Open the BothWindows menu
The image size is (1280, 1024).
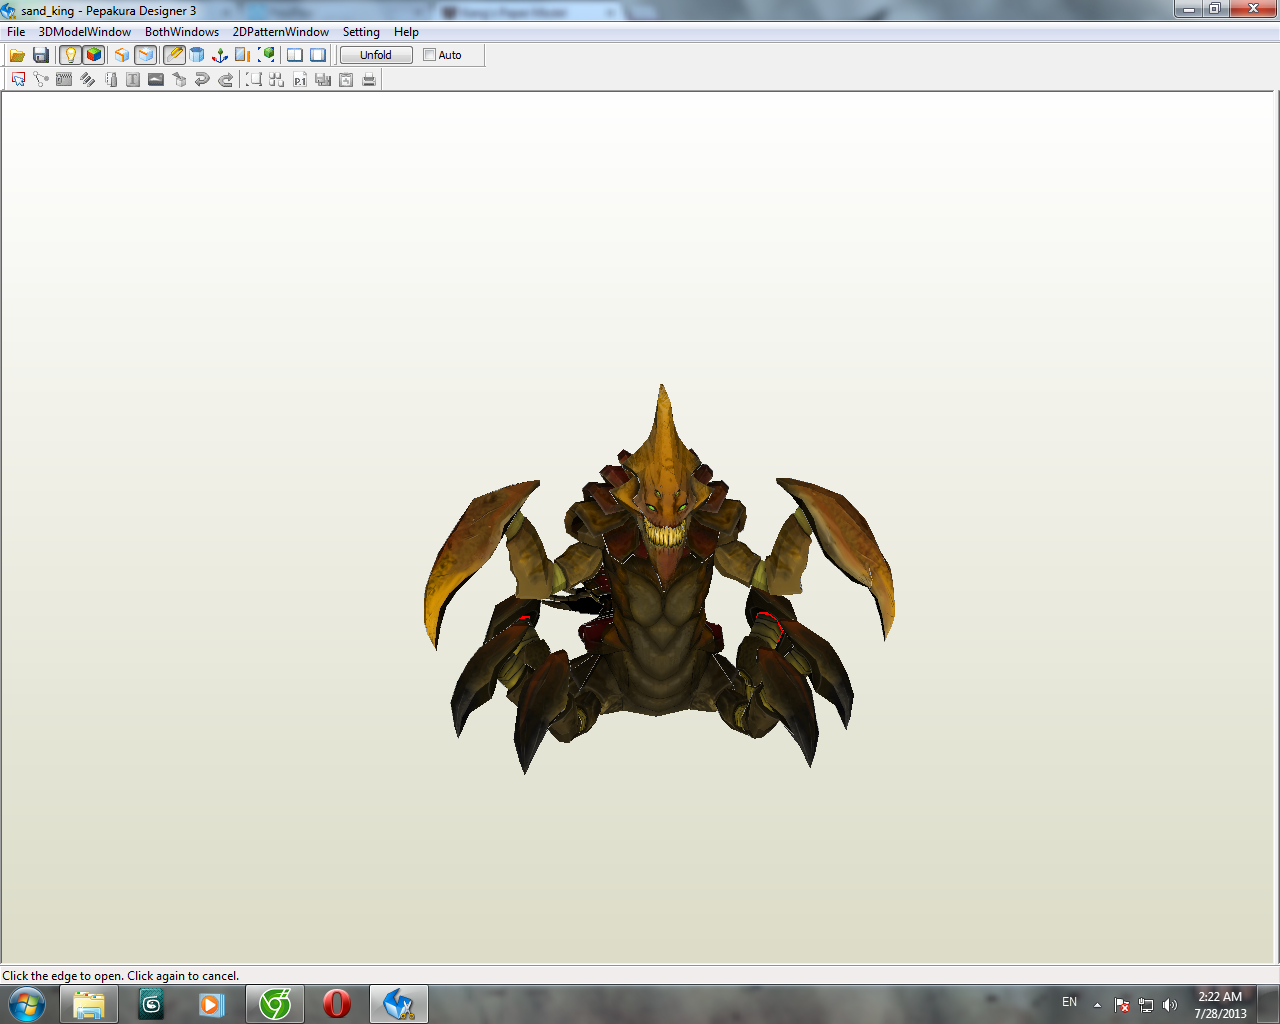[182, 32]
